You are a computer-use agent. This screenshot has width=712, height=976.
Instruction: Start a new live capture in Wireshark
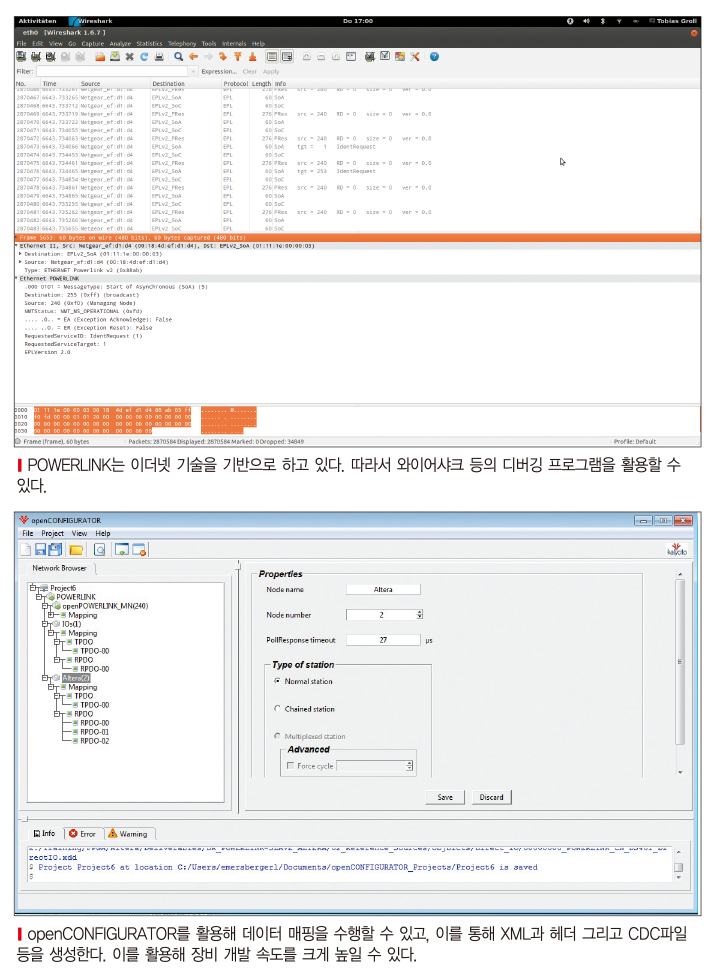click(50, 57)
